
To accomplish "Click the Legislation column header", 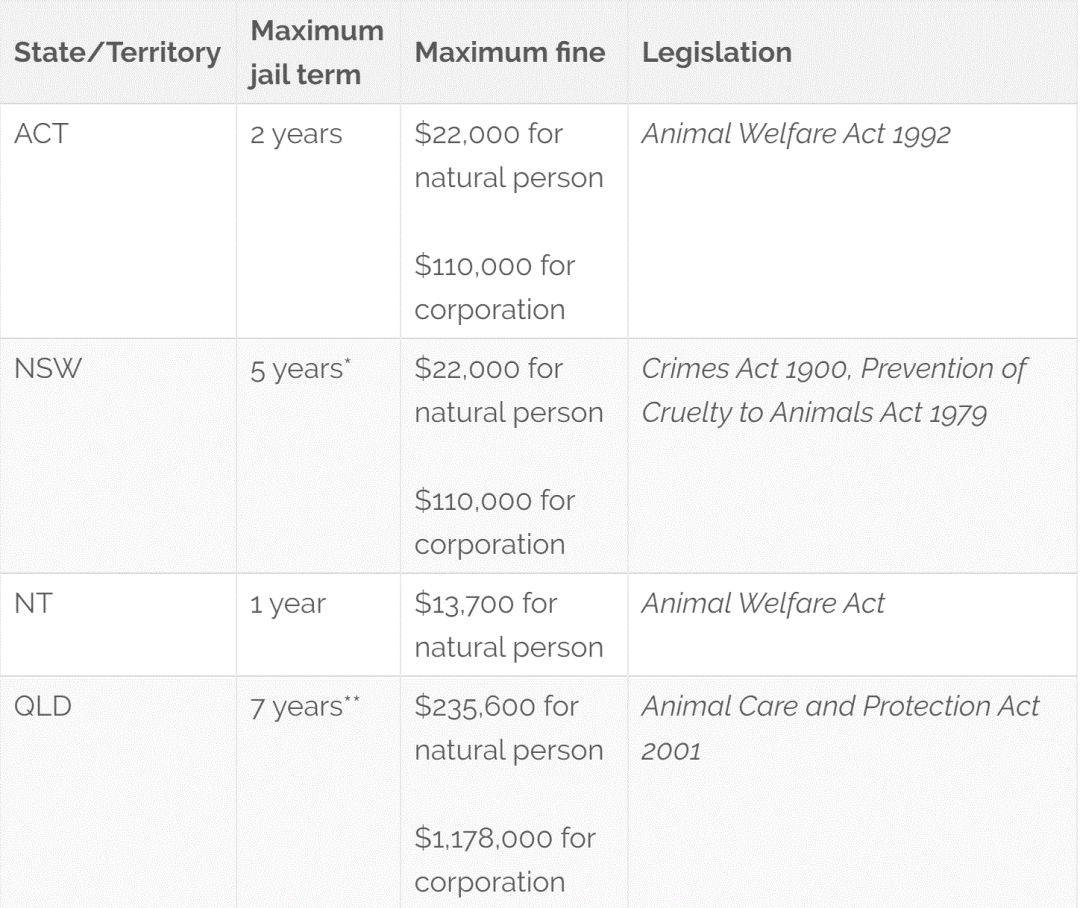I will pos(716,52).
